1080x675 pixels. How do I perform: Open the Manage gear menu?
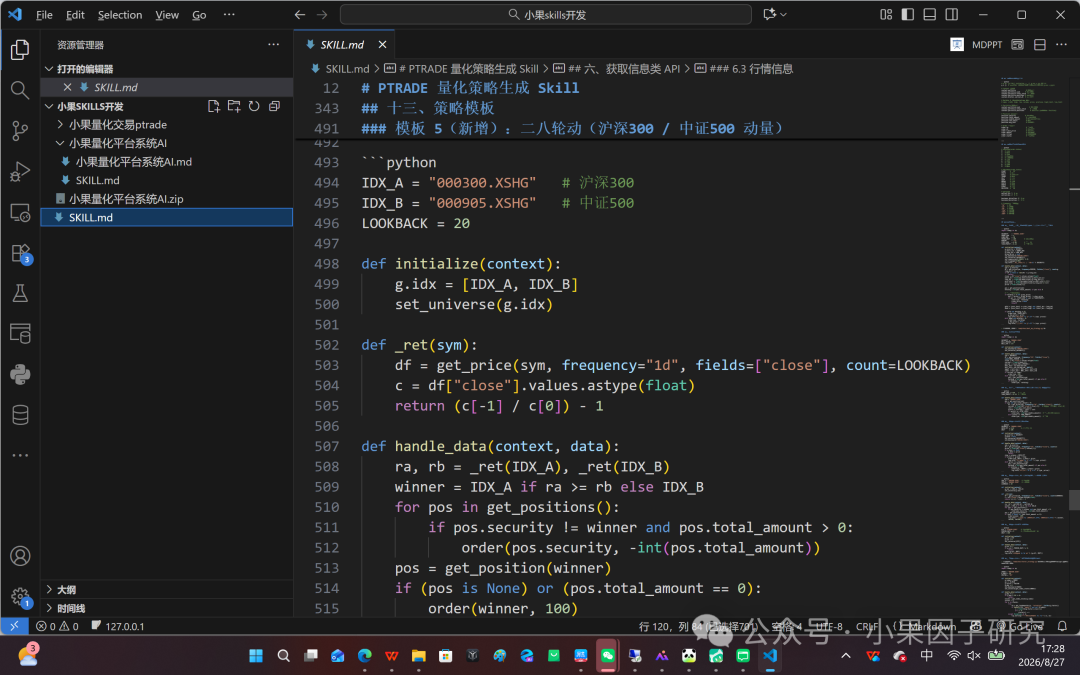point(20,596)
